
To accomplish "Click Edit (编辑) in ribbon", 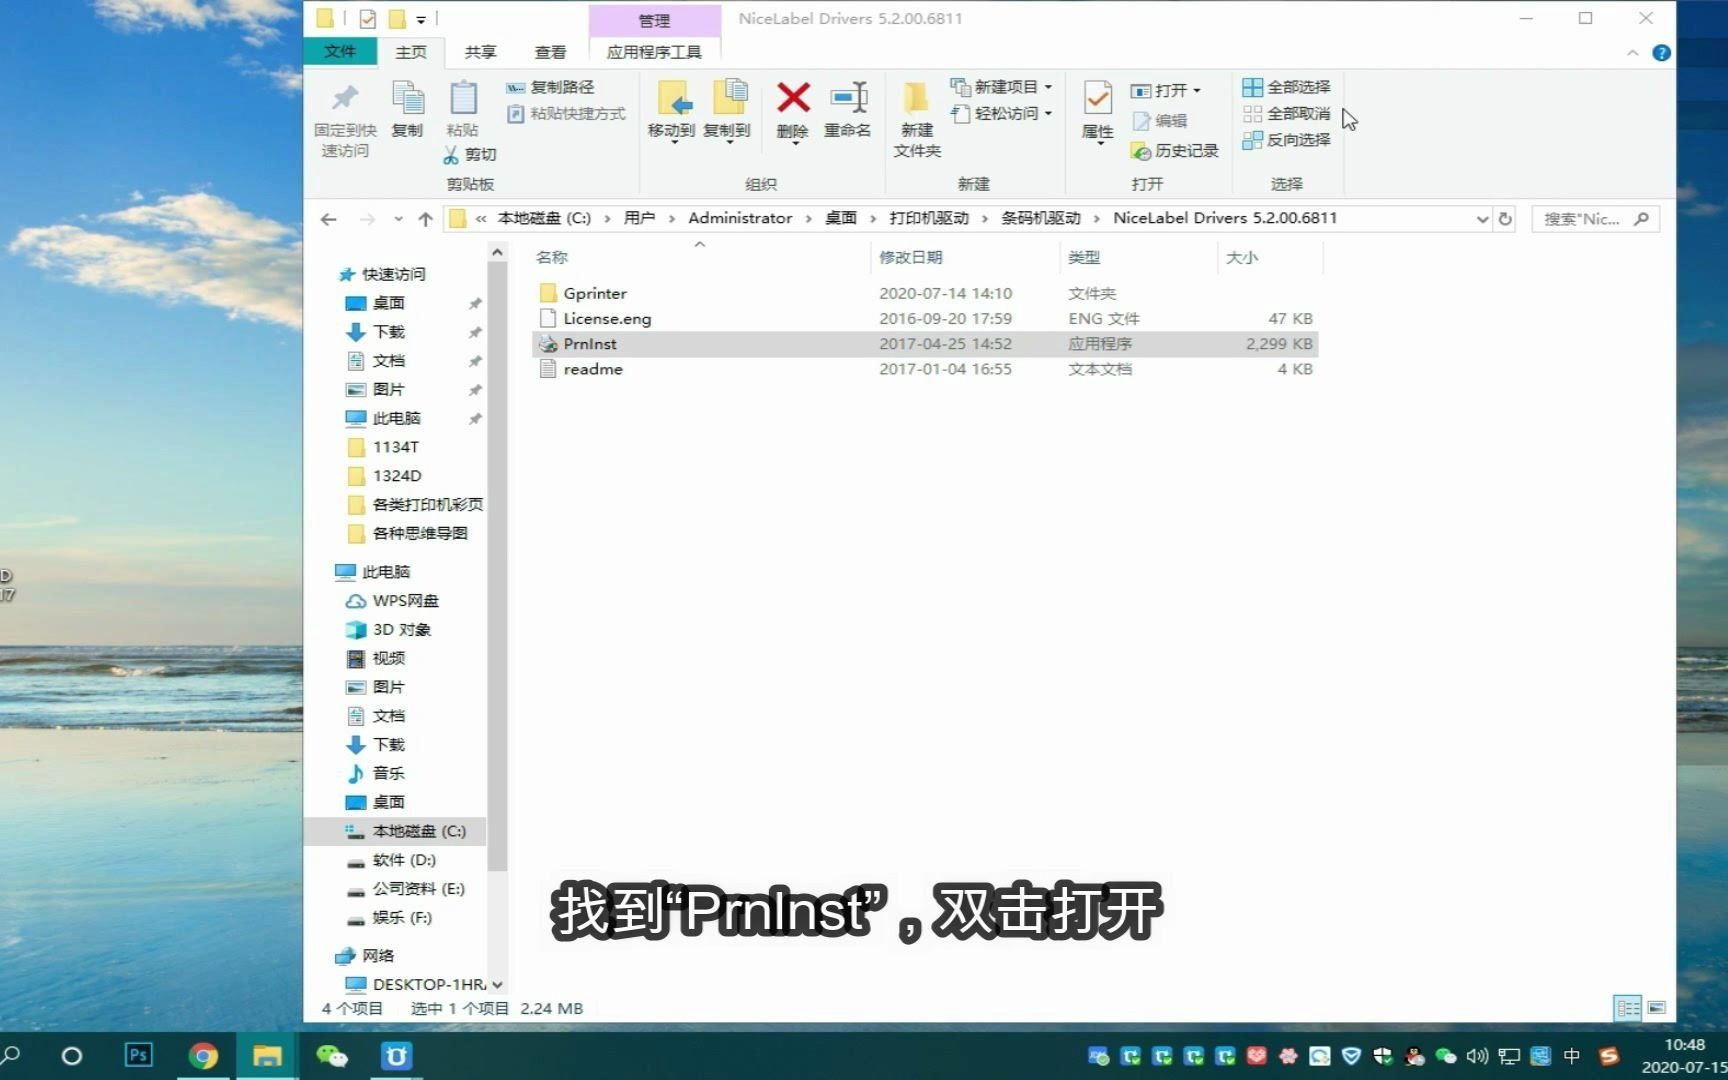I will coord(1160,121).
